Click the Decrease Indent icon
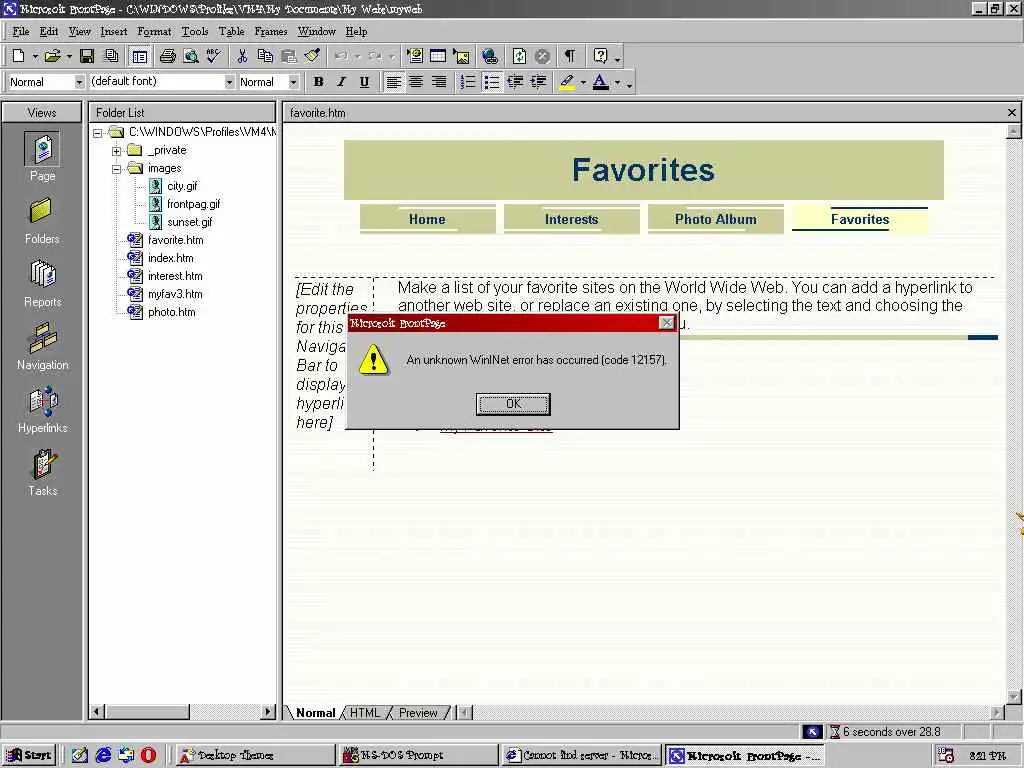The height and width of the screenshot is (768, 1024). point(515,82)
